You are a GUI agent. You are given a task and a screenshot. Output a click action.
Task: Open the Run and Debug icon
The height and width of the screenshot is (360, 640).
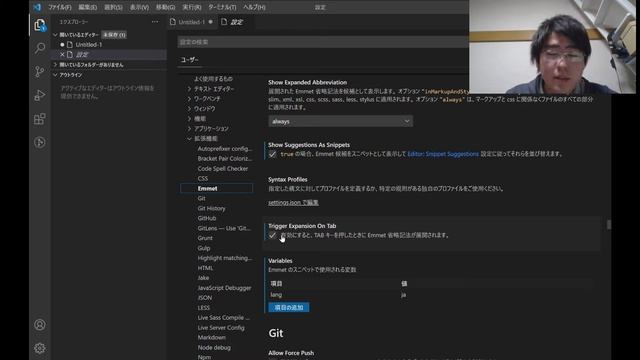[x=40, y=95]
